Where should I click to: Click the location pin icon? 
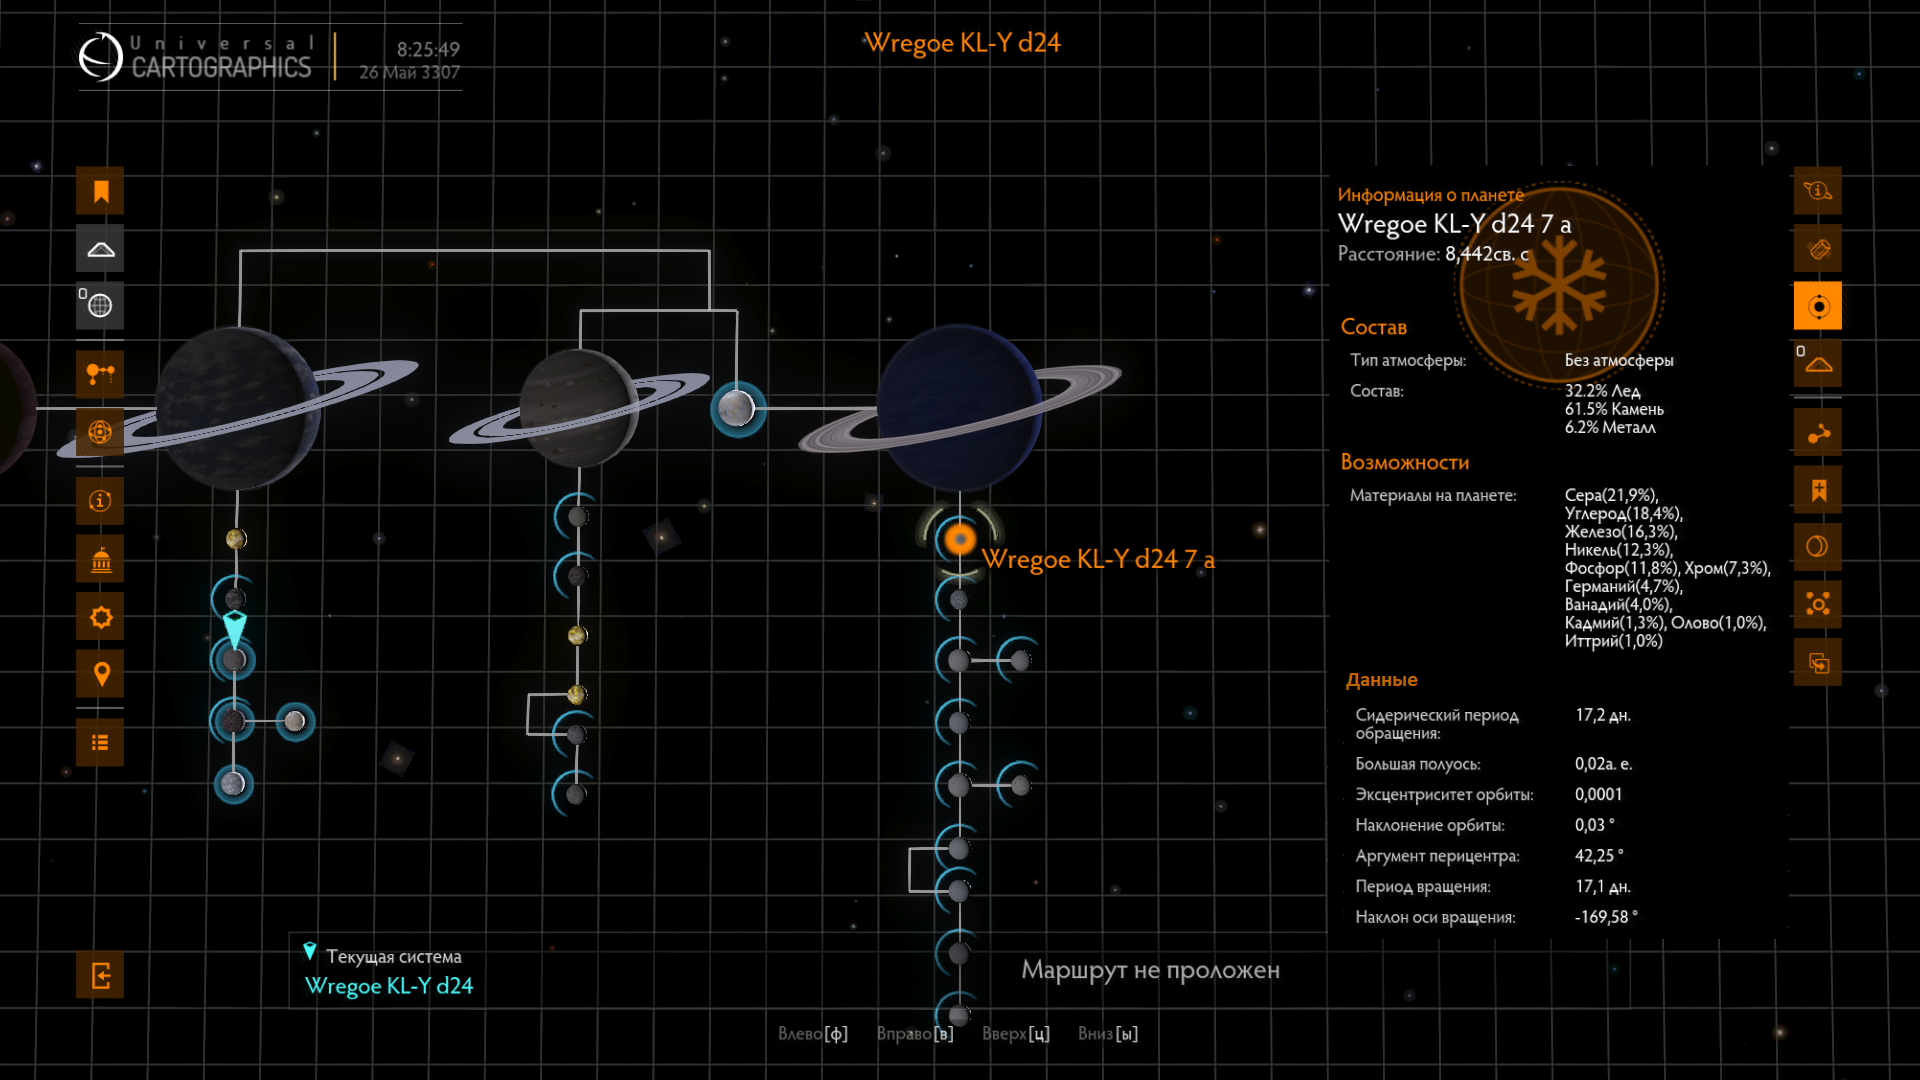tap(100, 674)
